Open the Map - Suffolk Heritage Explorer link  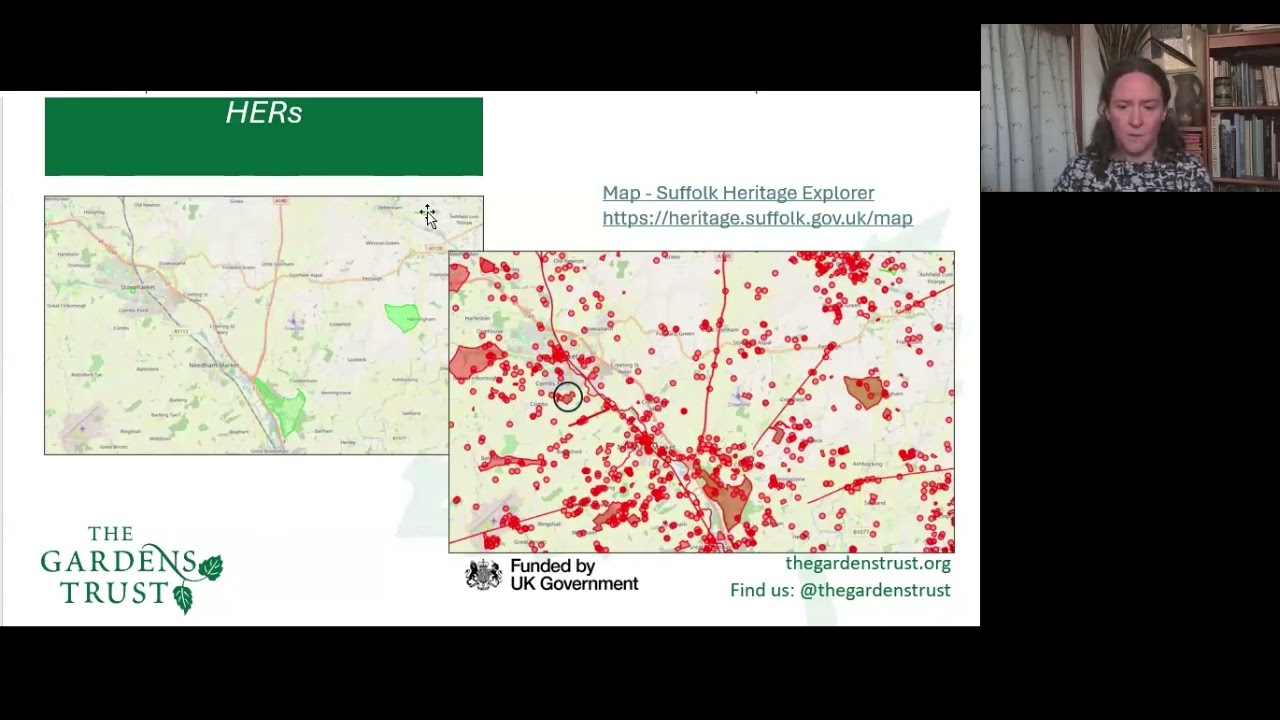(x=738, y=193)
